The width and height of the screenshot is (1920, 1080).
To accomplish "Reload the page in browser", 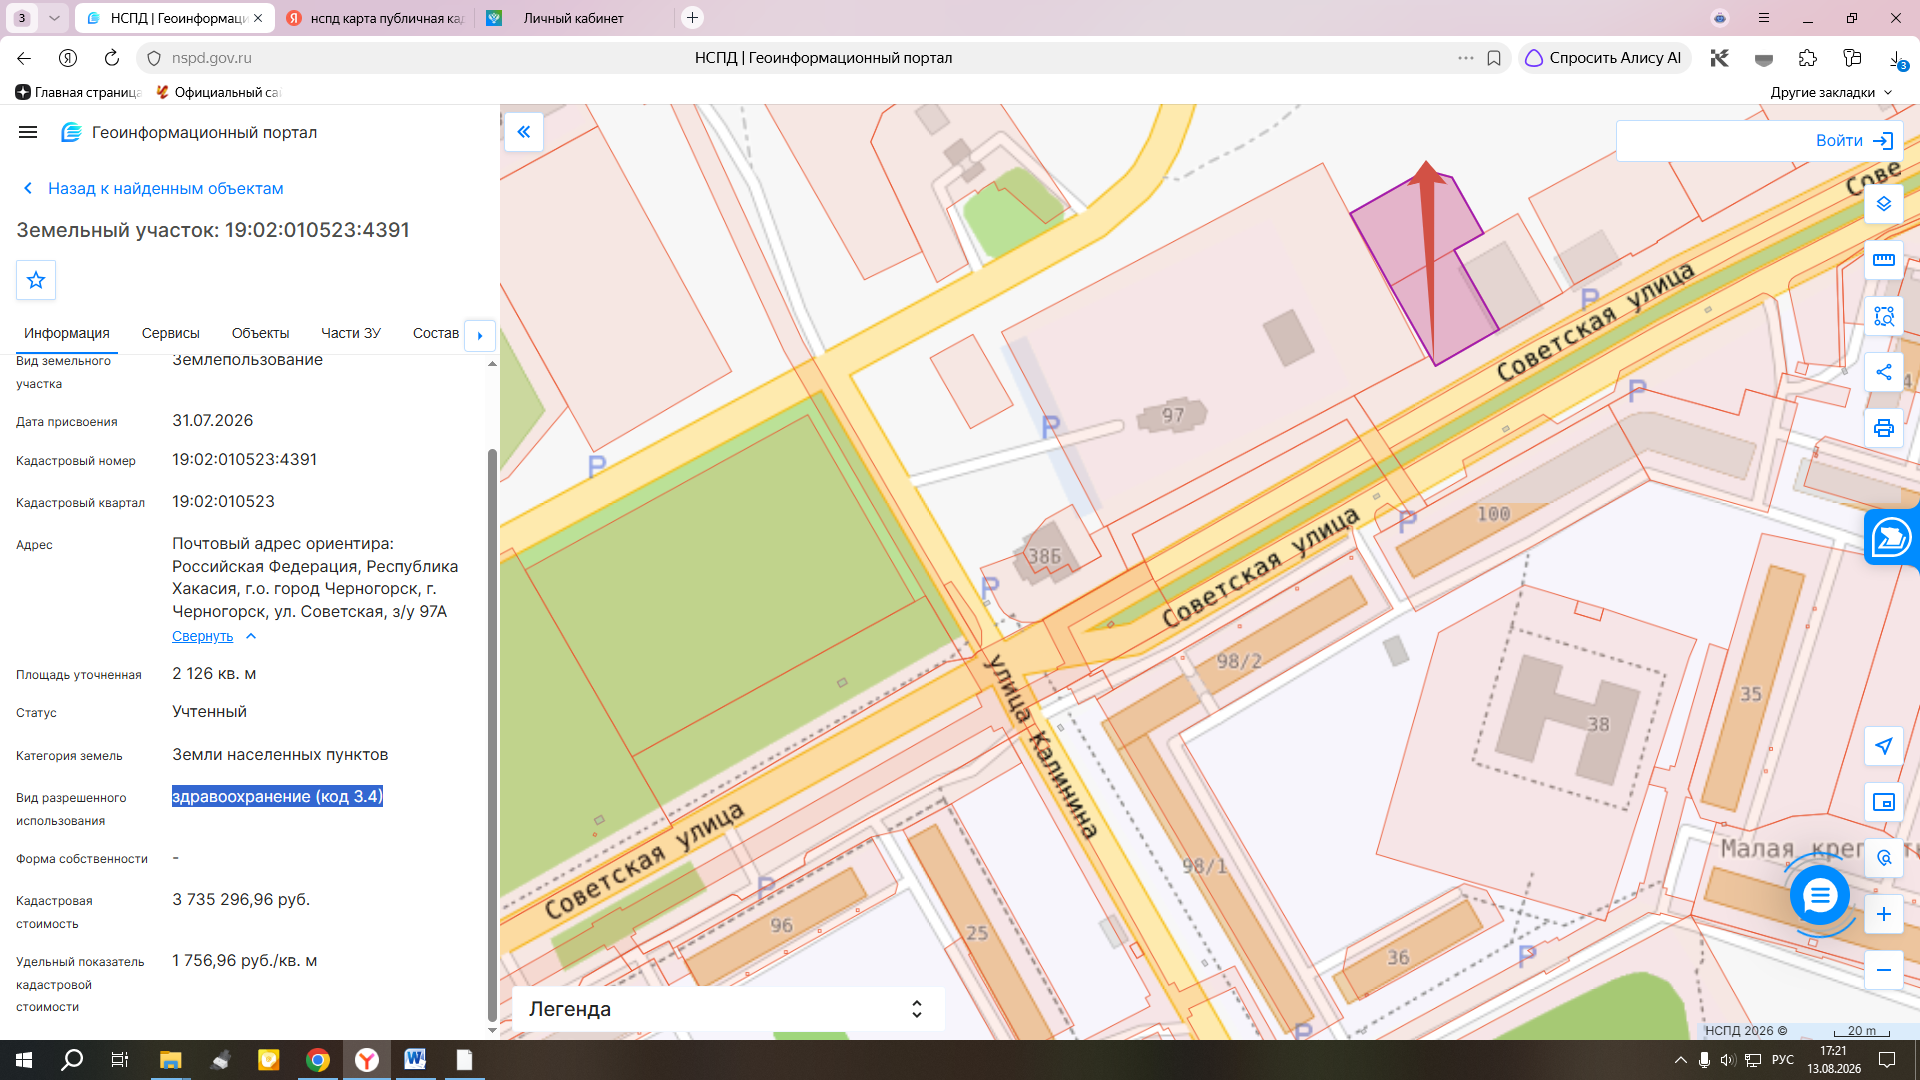I will 112,58.
